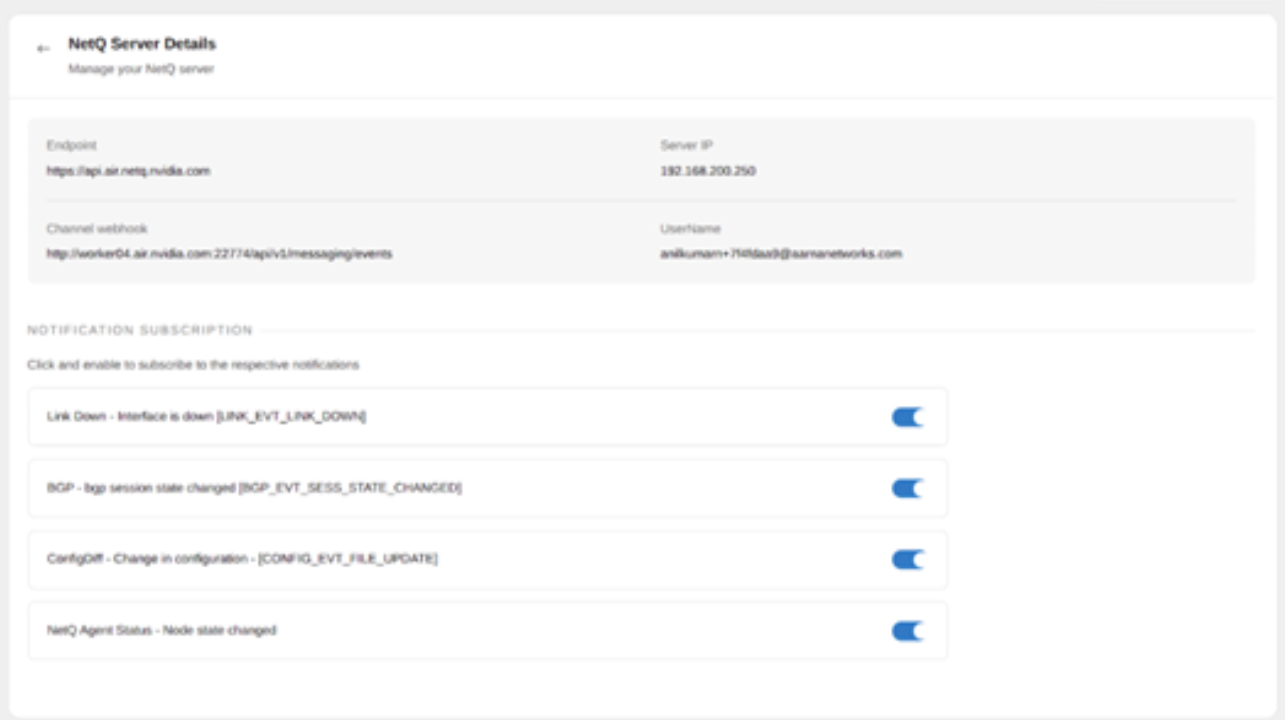
Task: Click the NOTIFICATION SUBSCRIPTION section header
Action: (x=140, y=330)
